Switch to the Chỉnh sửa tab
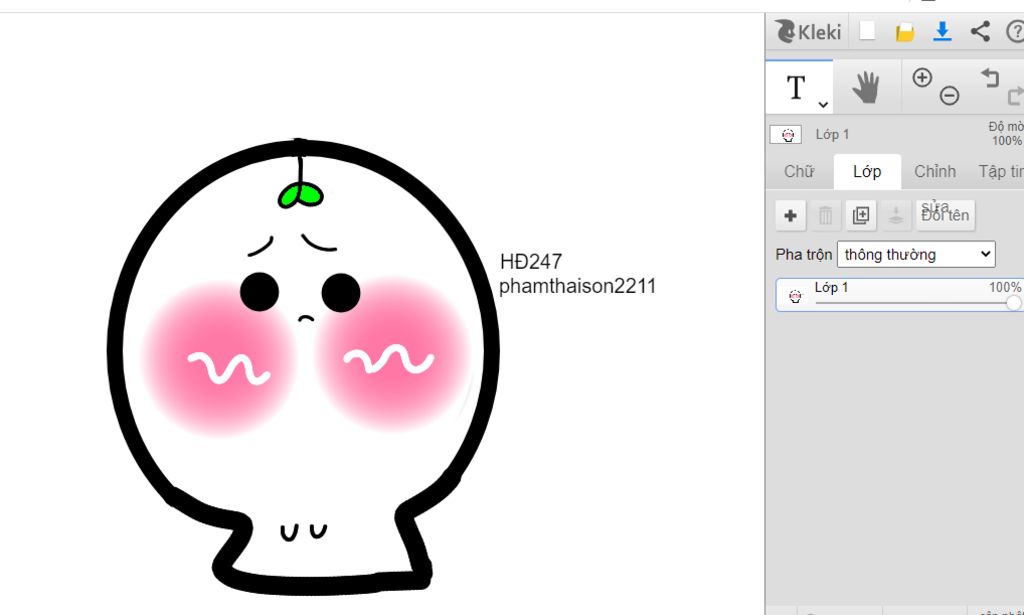The image size is (1024, 615). 935,172
